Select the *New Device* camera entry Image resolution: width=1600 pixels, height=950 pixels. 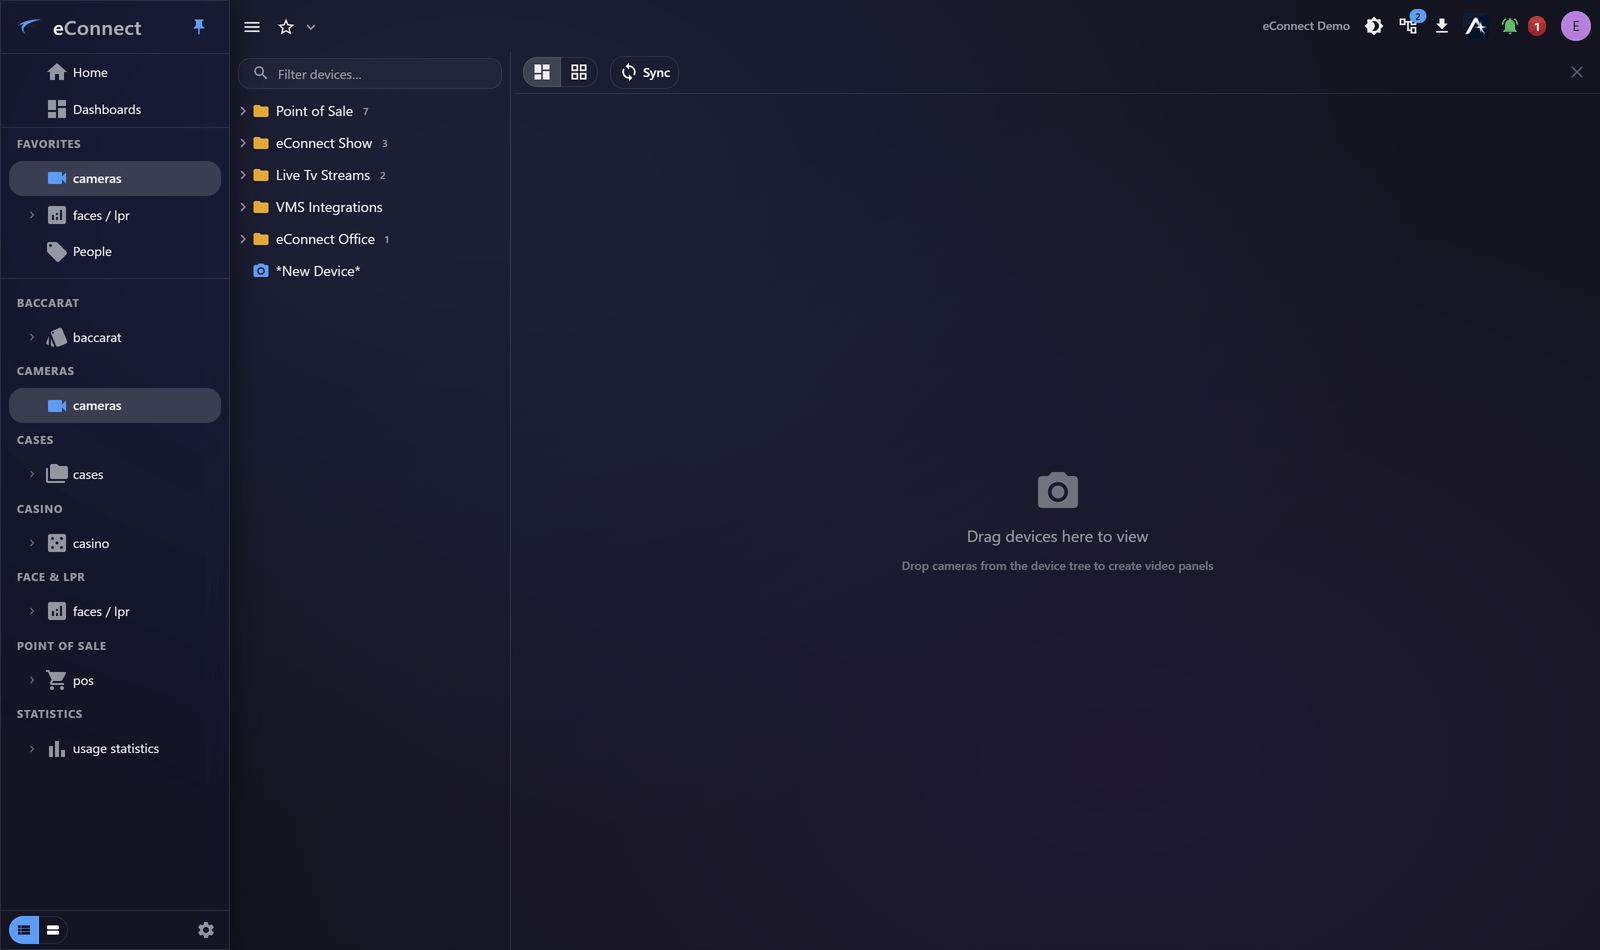click(318, 271)
